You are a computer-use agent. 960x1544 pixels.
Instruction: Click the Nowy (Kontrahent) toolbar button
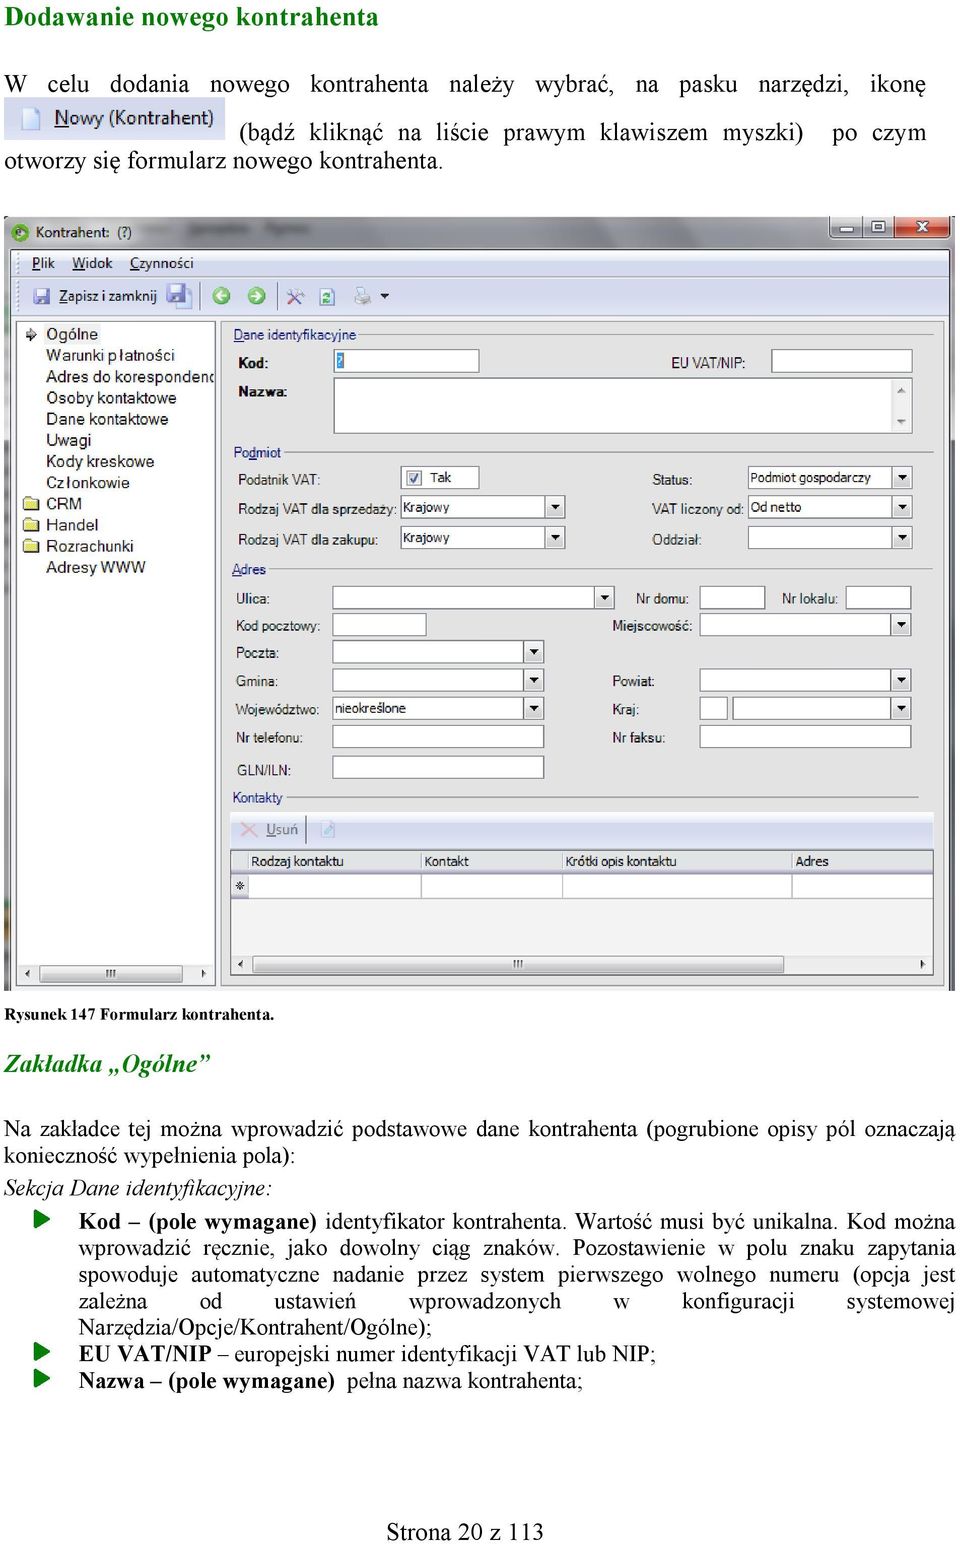pyautogui.click(x=115, y=118)
